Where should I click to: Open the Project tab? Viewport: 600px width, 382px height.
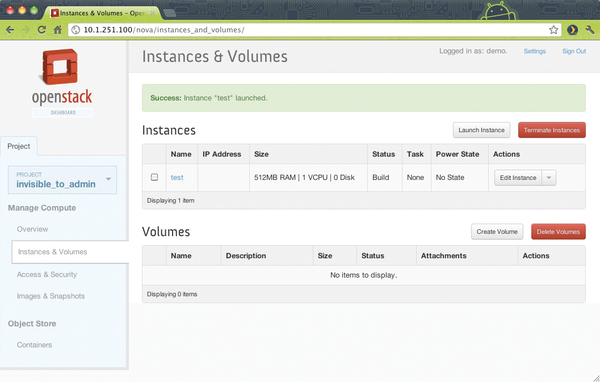pyautogui.click(x=19, y=146)
